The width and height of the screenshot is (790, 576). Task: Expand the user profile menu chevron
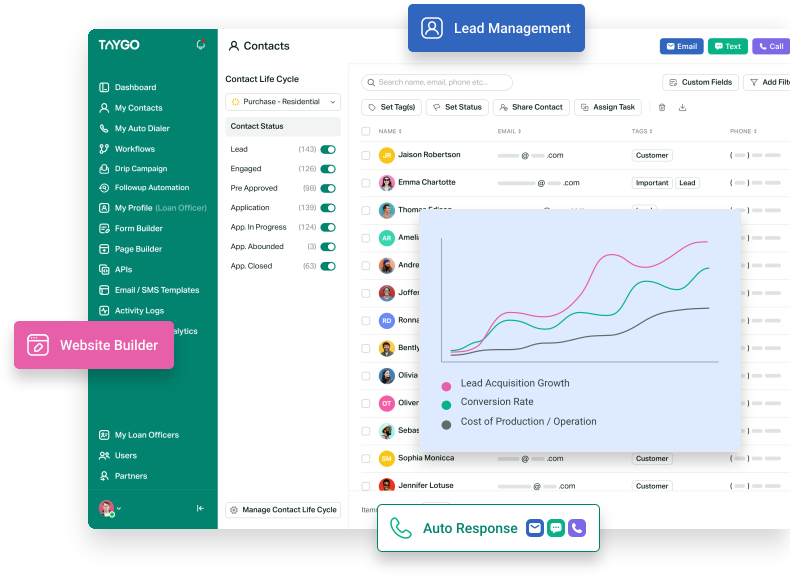click(119, 509)
